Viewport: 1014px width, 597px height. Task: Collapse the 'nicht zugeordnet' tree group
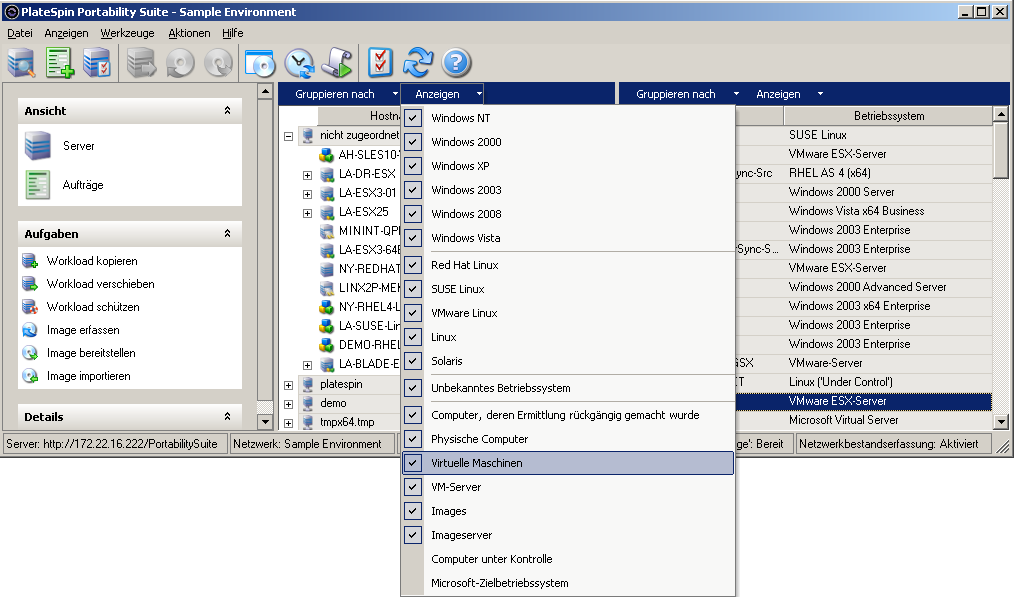pos(289,135)
